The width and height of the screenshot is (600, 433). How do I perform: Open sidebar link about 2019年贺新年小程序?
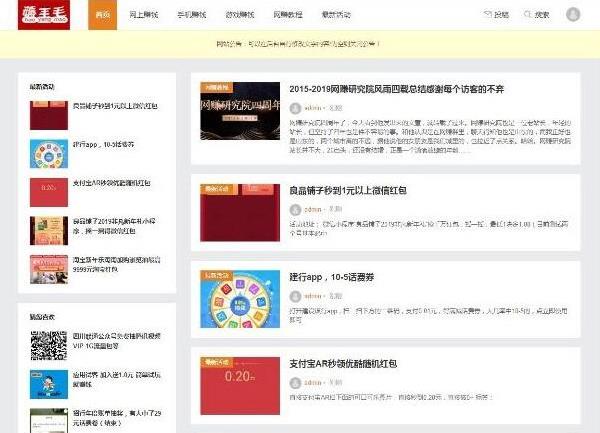tap(114, 226)
